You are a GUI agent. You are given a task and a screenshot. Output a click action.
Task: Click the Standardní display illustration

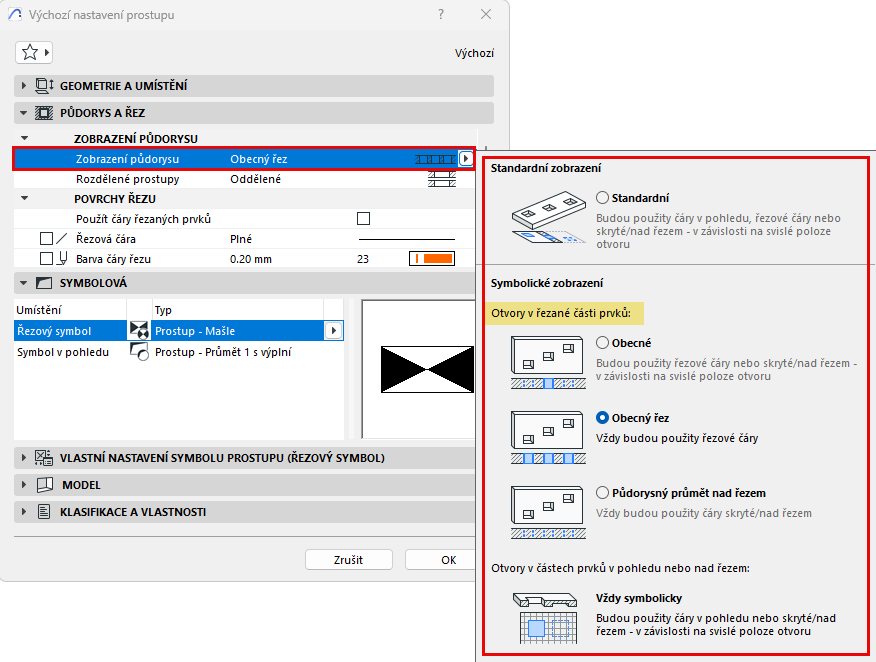click(548, 219)
